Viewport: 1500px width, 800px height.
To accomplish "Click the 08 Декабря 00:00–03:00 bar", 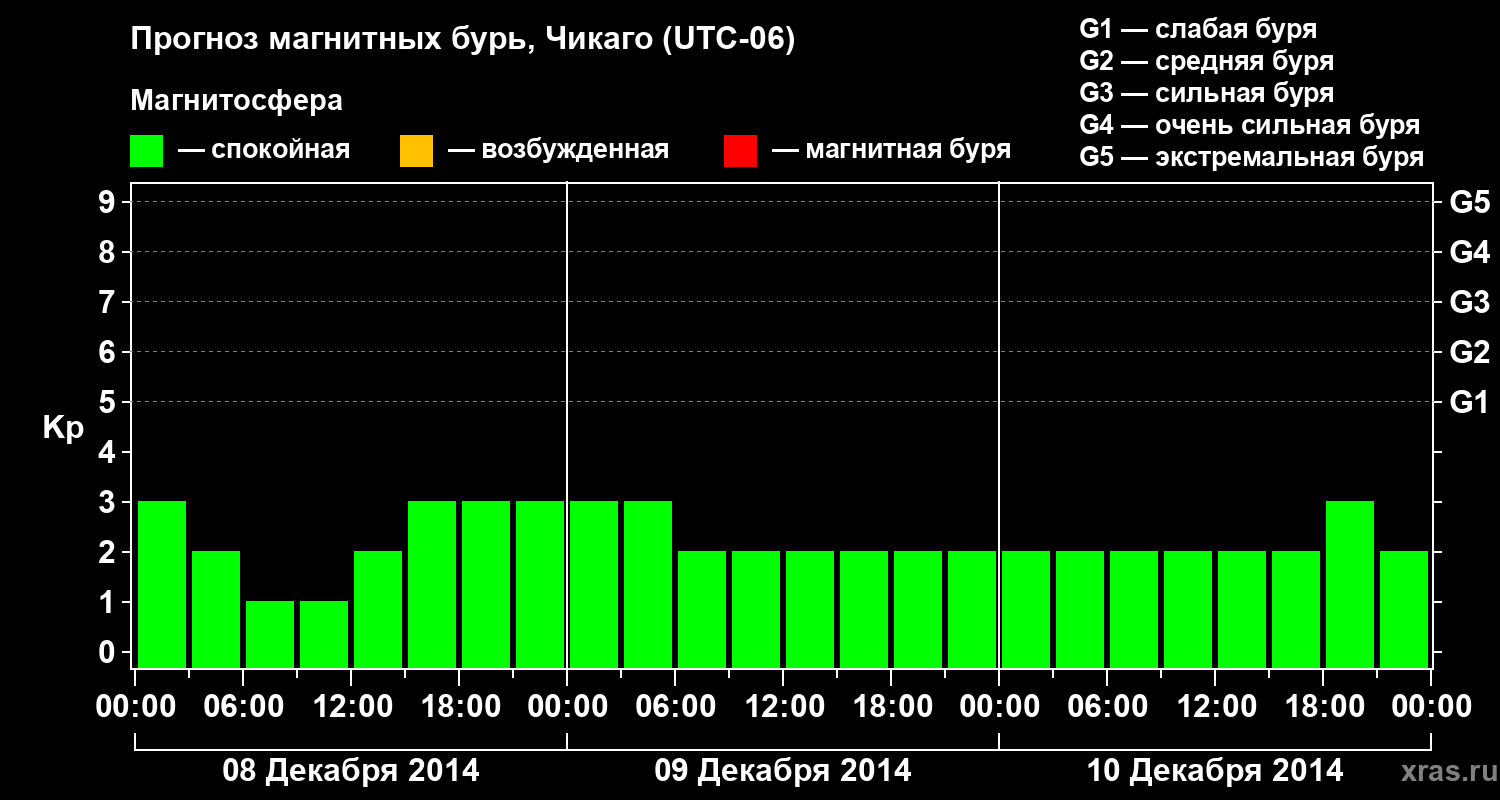I will coord(162,584).
